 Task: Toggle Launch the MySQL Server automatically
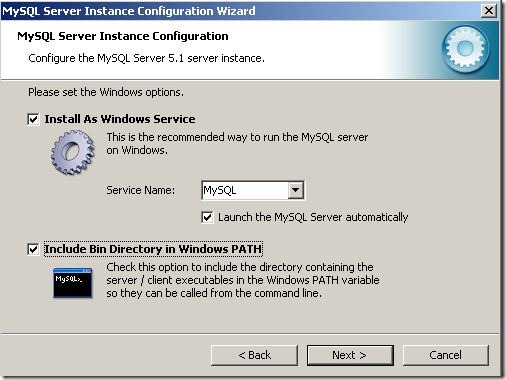point(207,217)
